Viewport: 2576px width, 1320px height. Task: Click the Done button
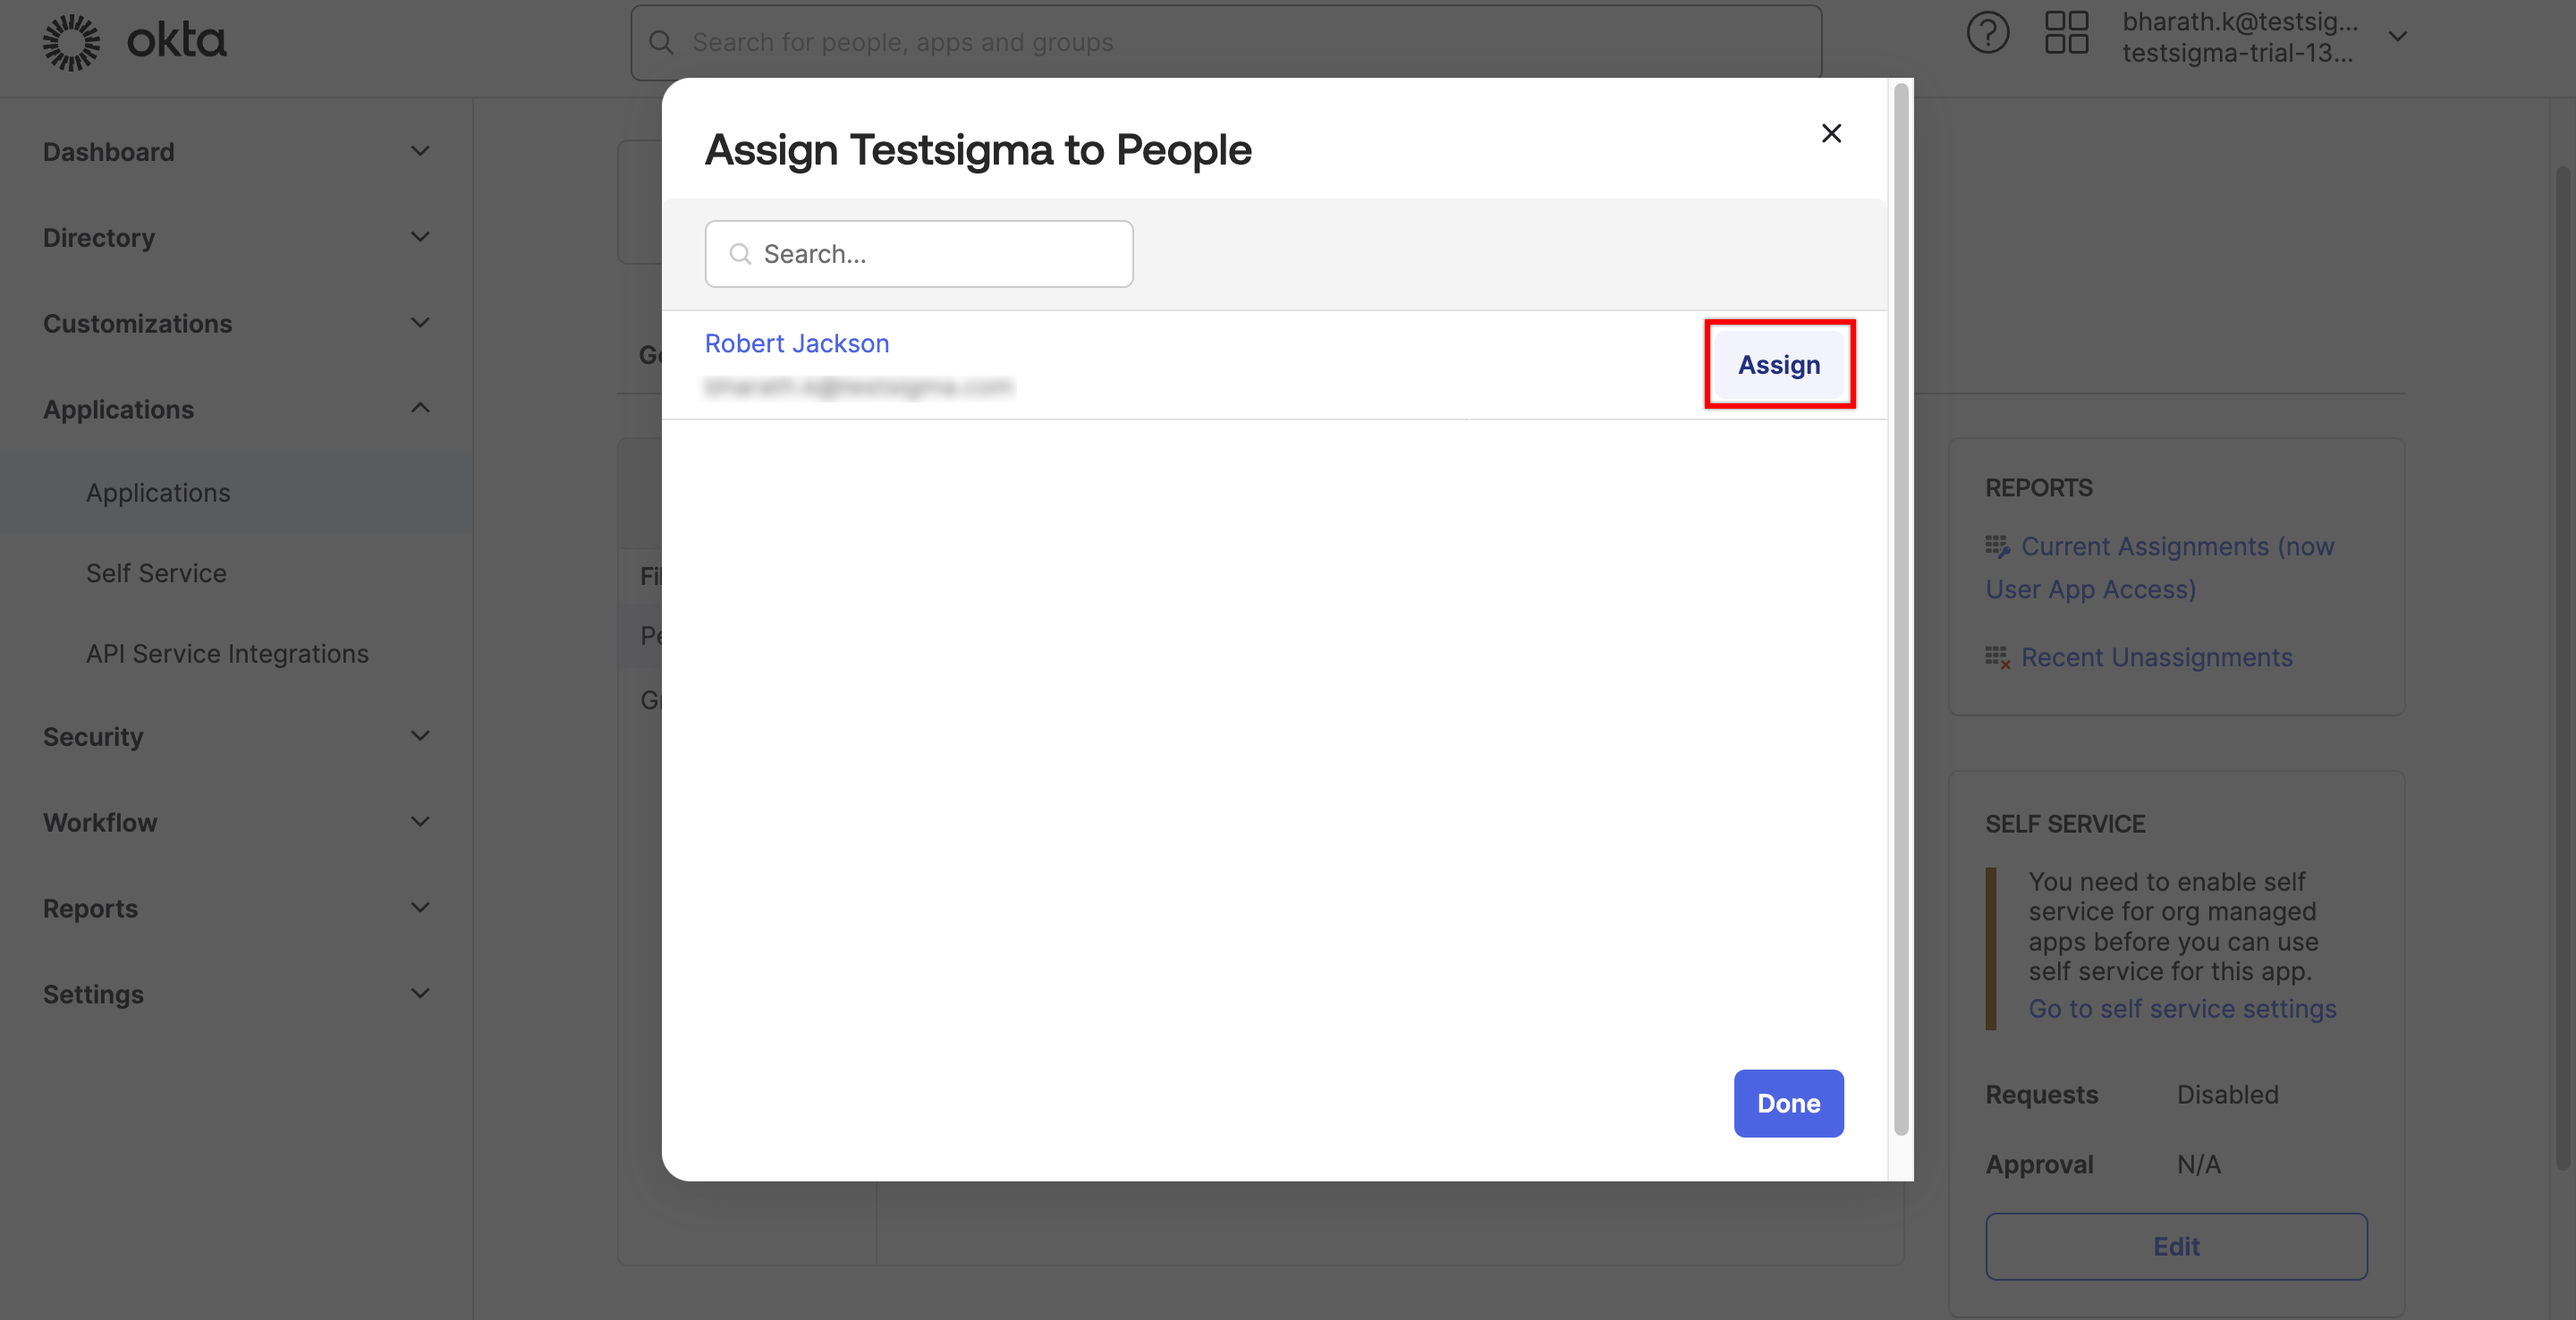point(1788,1103)
